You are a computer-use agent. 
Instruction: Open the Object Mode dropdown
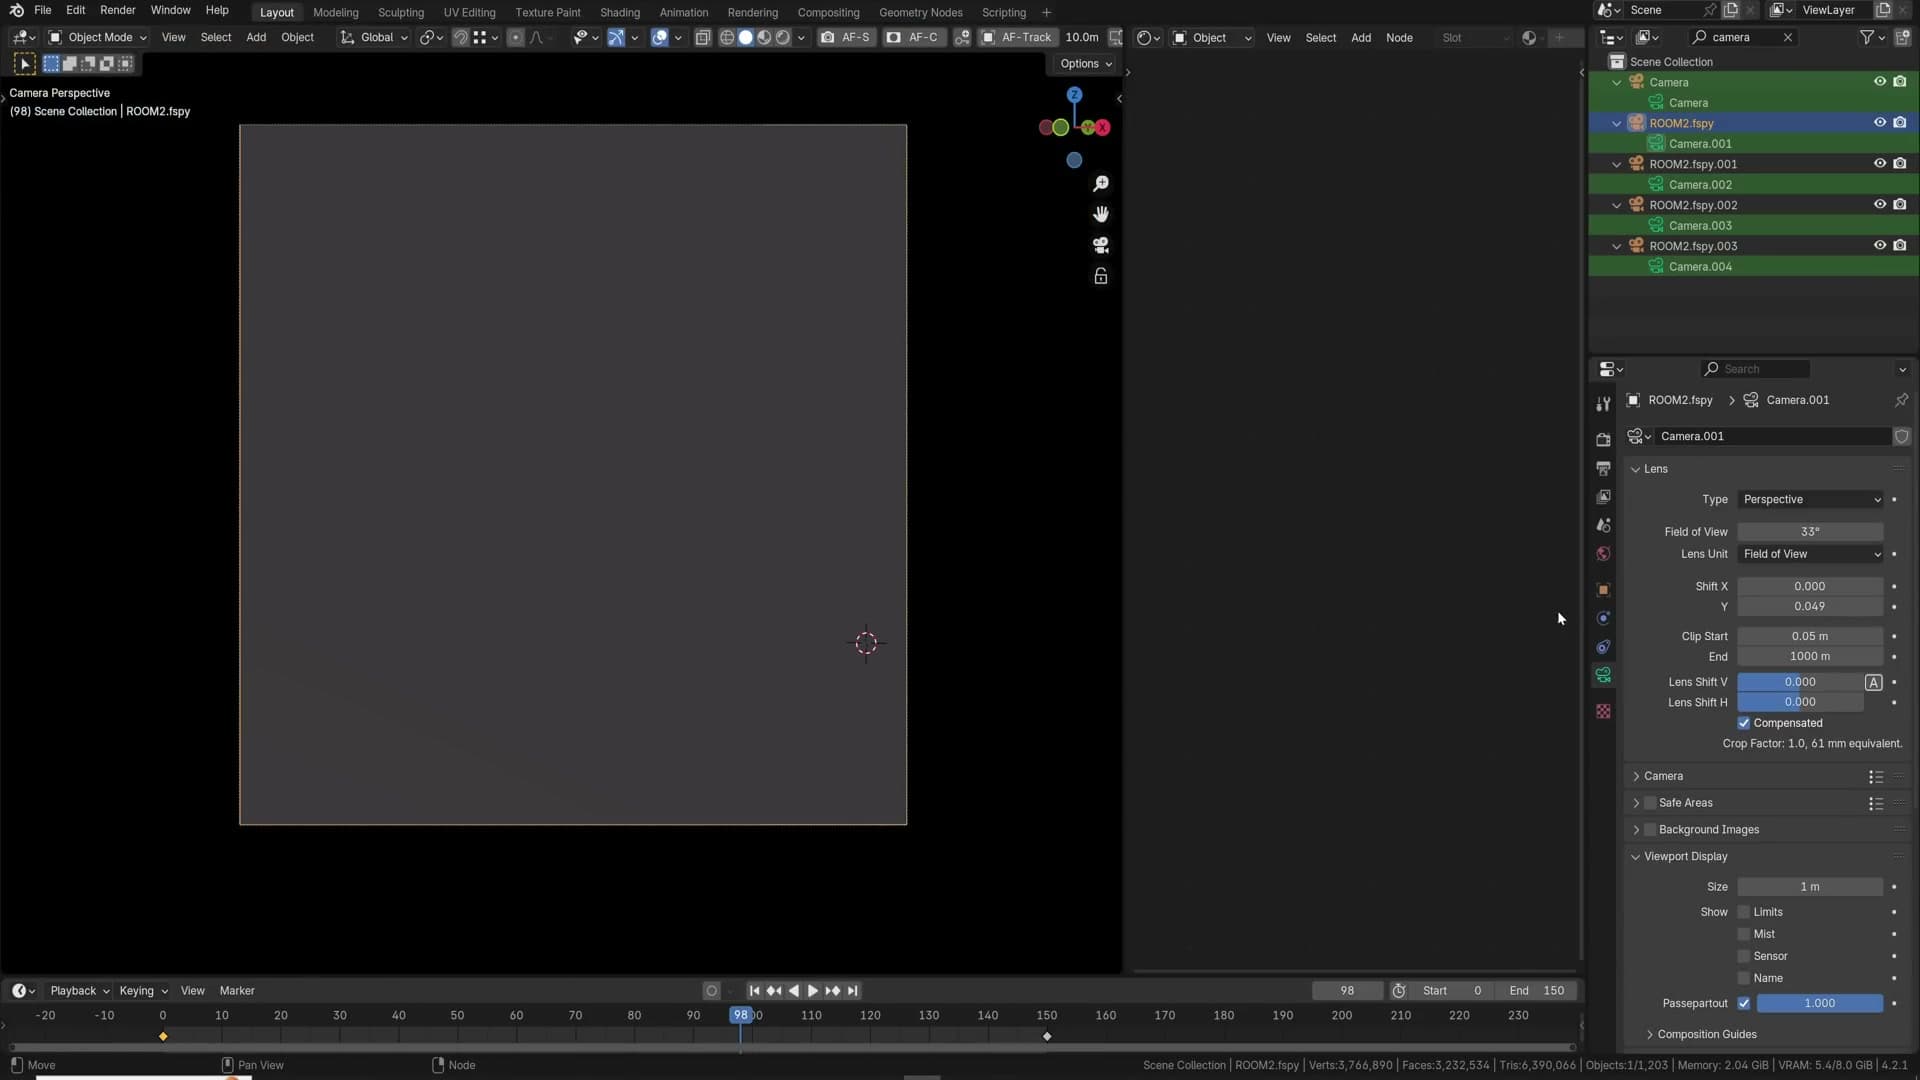click(x=98, y=37)
